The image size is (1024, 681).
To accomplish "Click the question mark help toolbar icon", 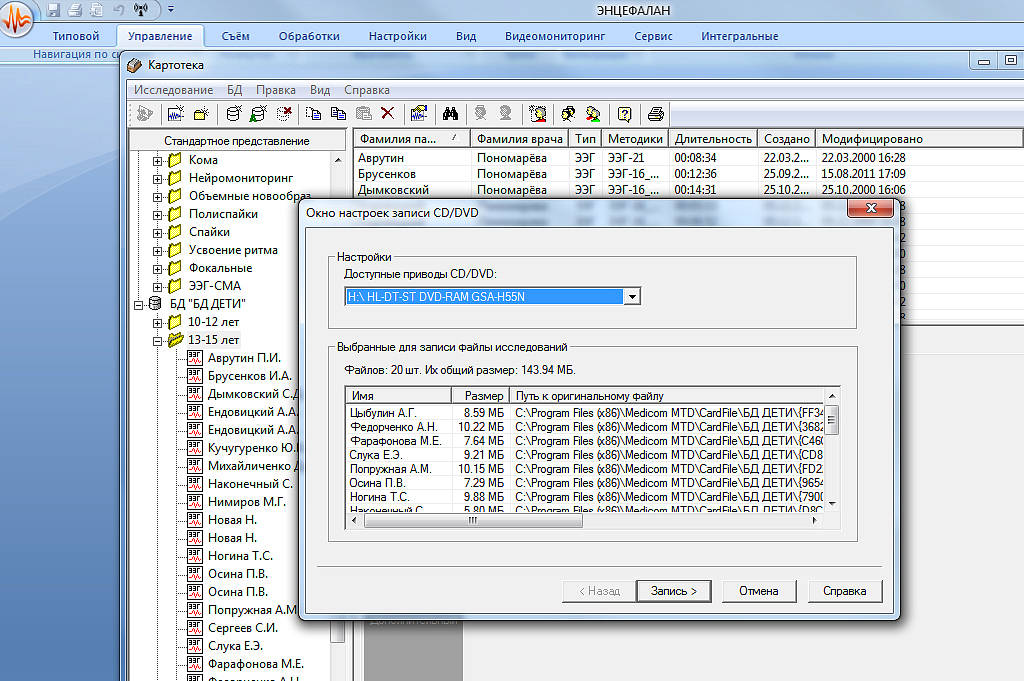I will pyautogui.click(x=625, y=114).
